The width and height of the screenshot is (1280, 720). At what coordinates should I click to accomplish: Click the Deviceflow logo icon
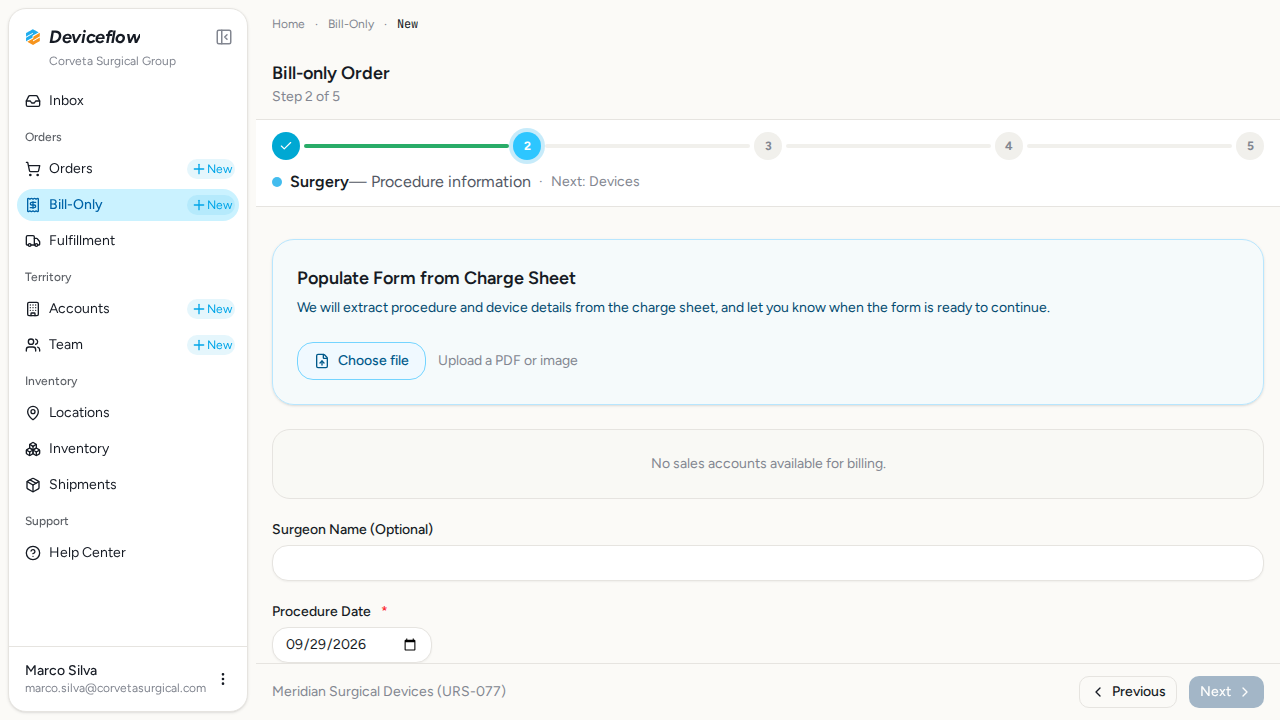click(33, 37)
